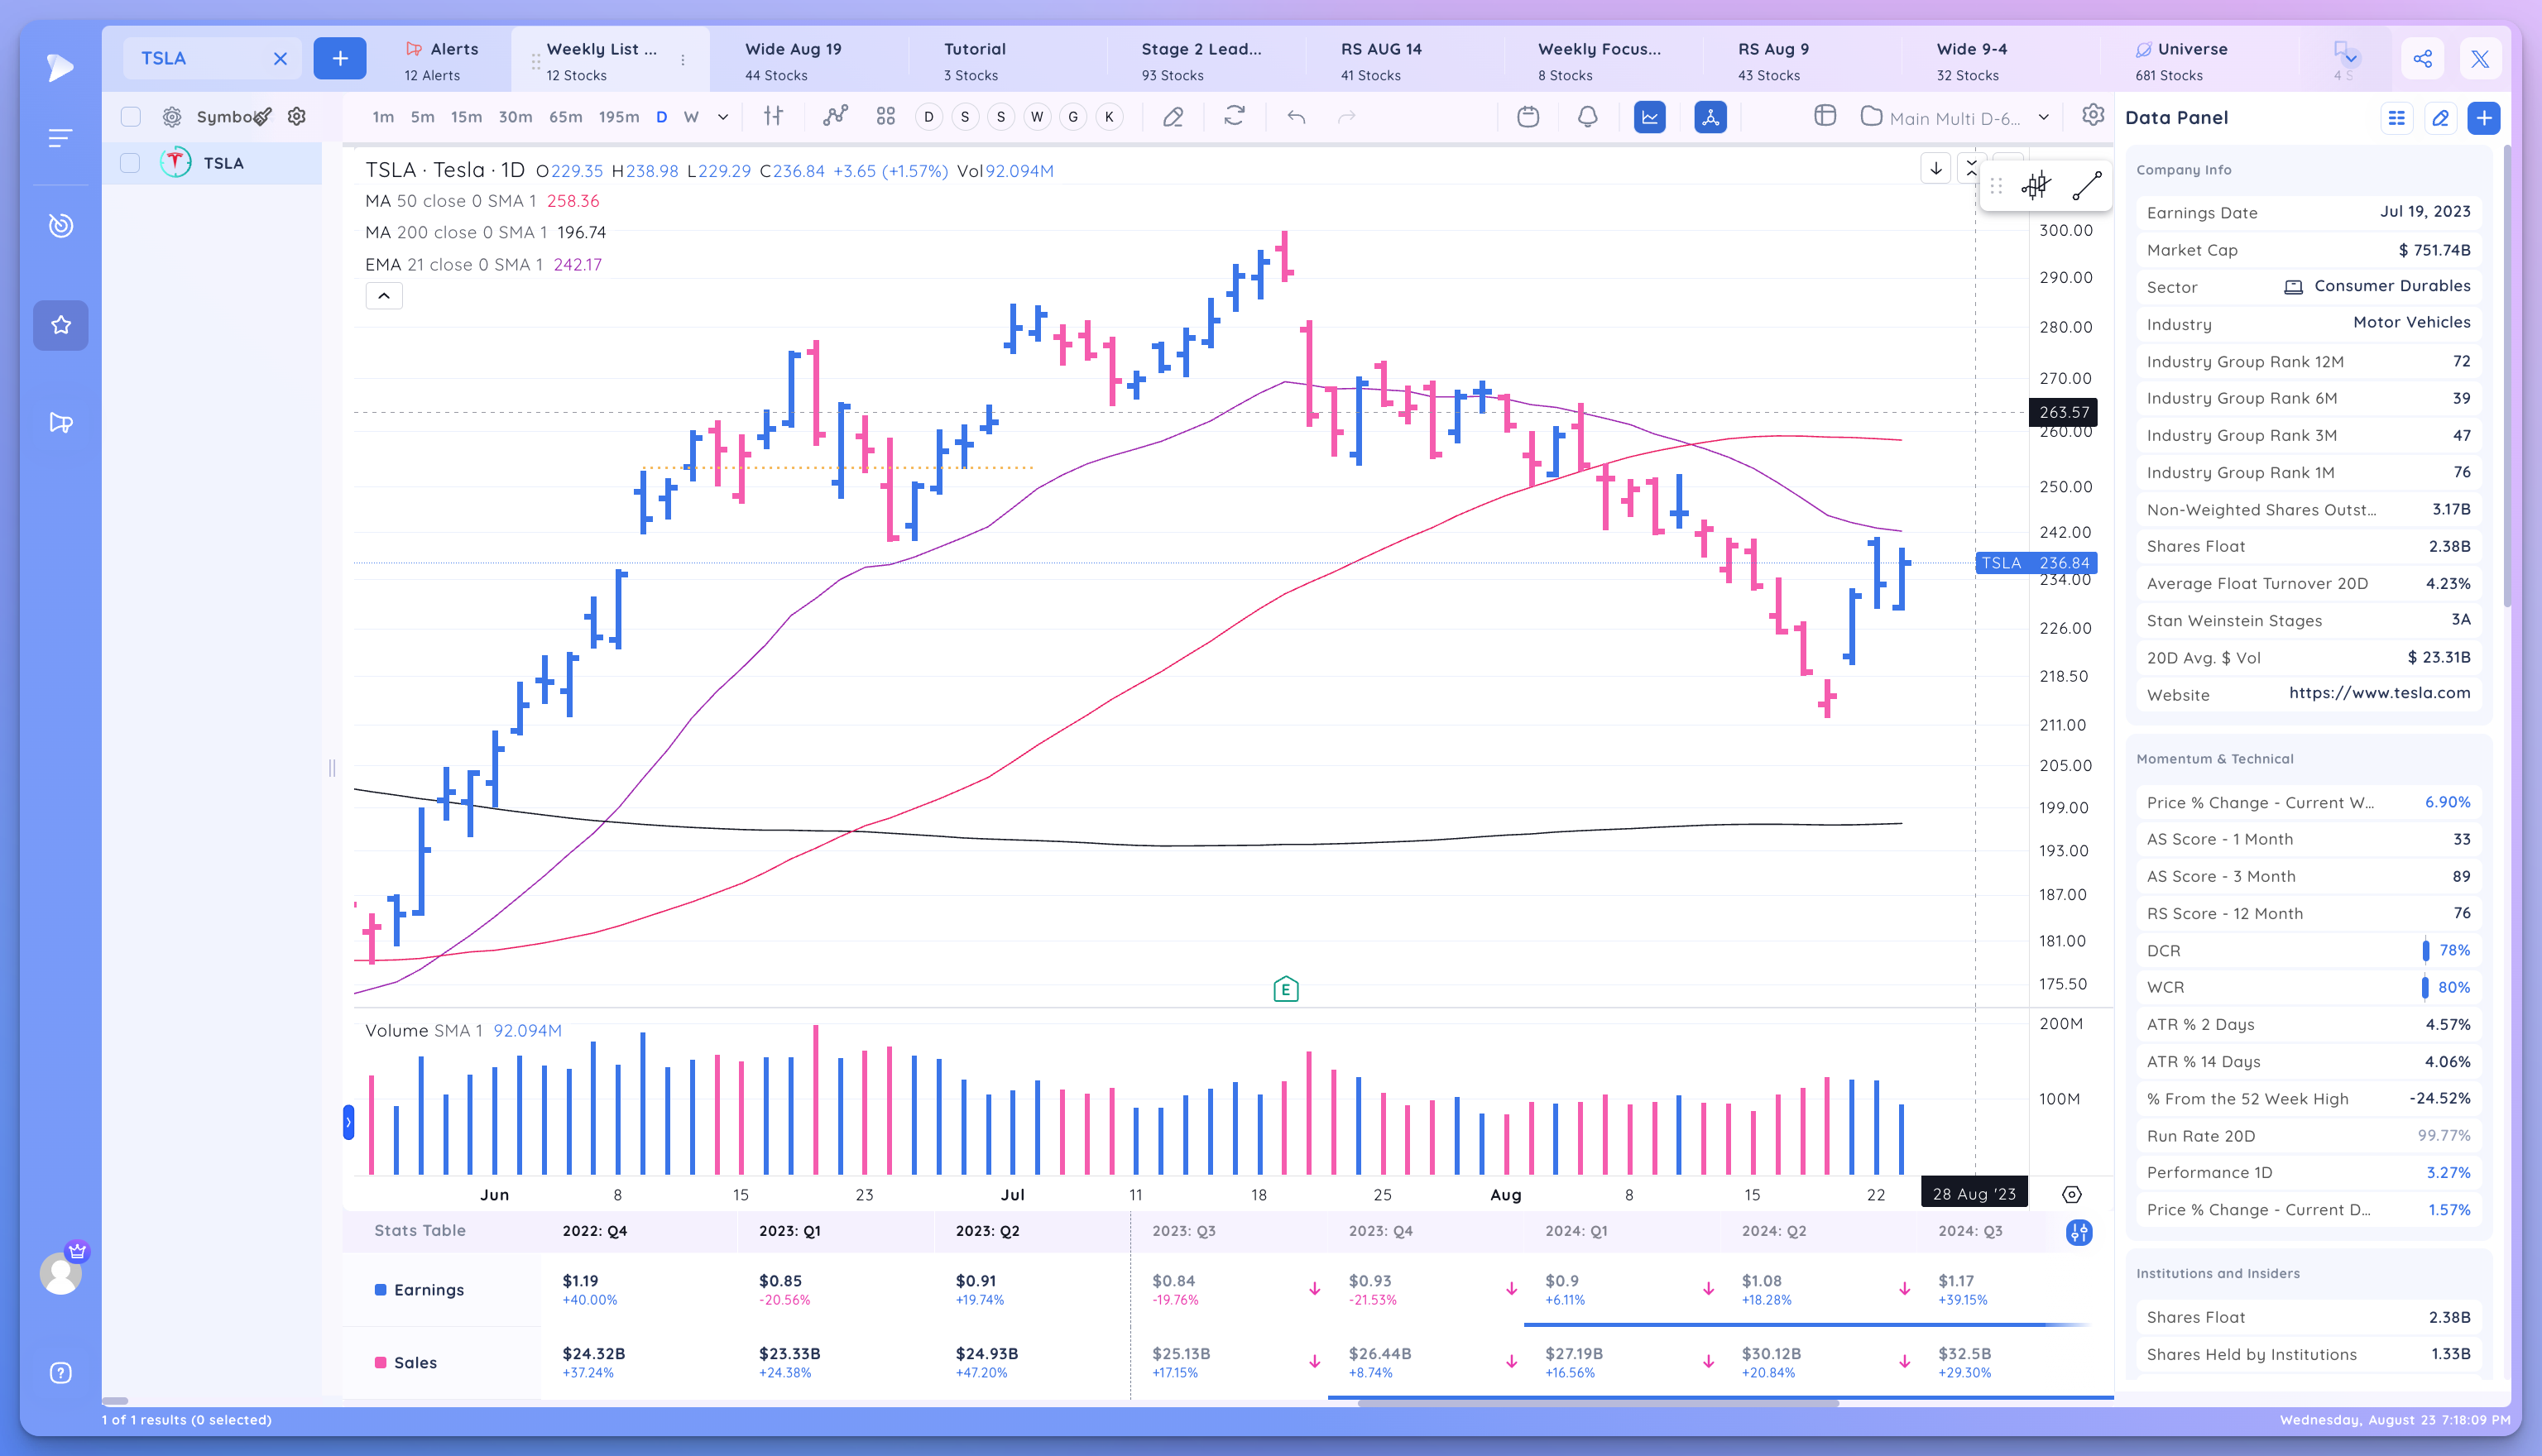Expand the timeframe chevron dropdown
Image resolution: width=2542 pixels, height=1456 pixels.
[723, 117]
